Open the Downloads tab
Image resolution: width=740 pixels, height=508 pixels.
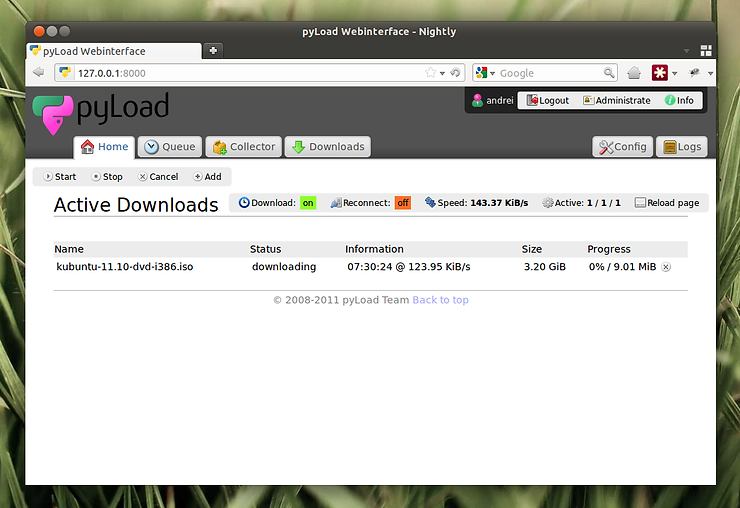(x=328, y=147)
